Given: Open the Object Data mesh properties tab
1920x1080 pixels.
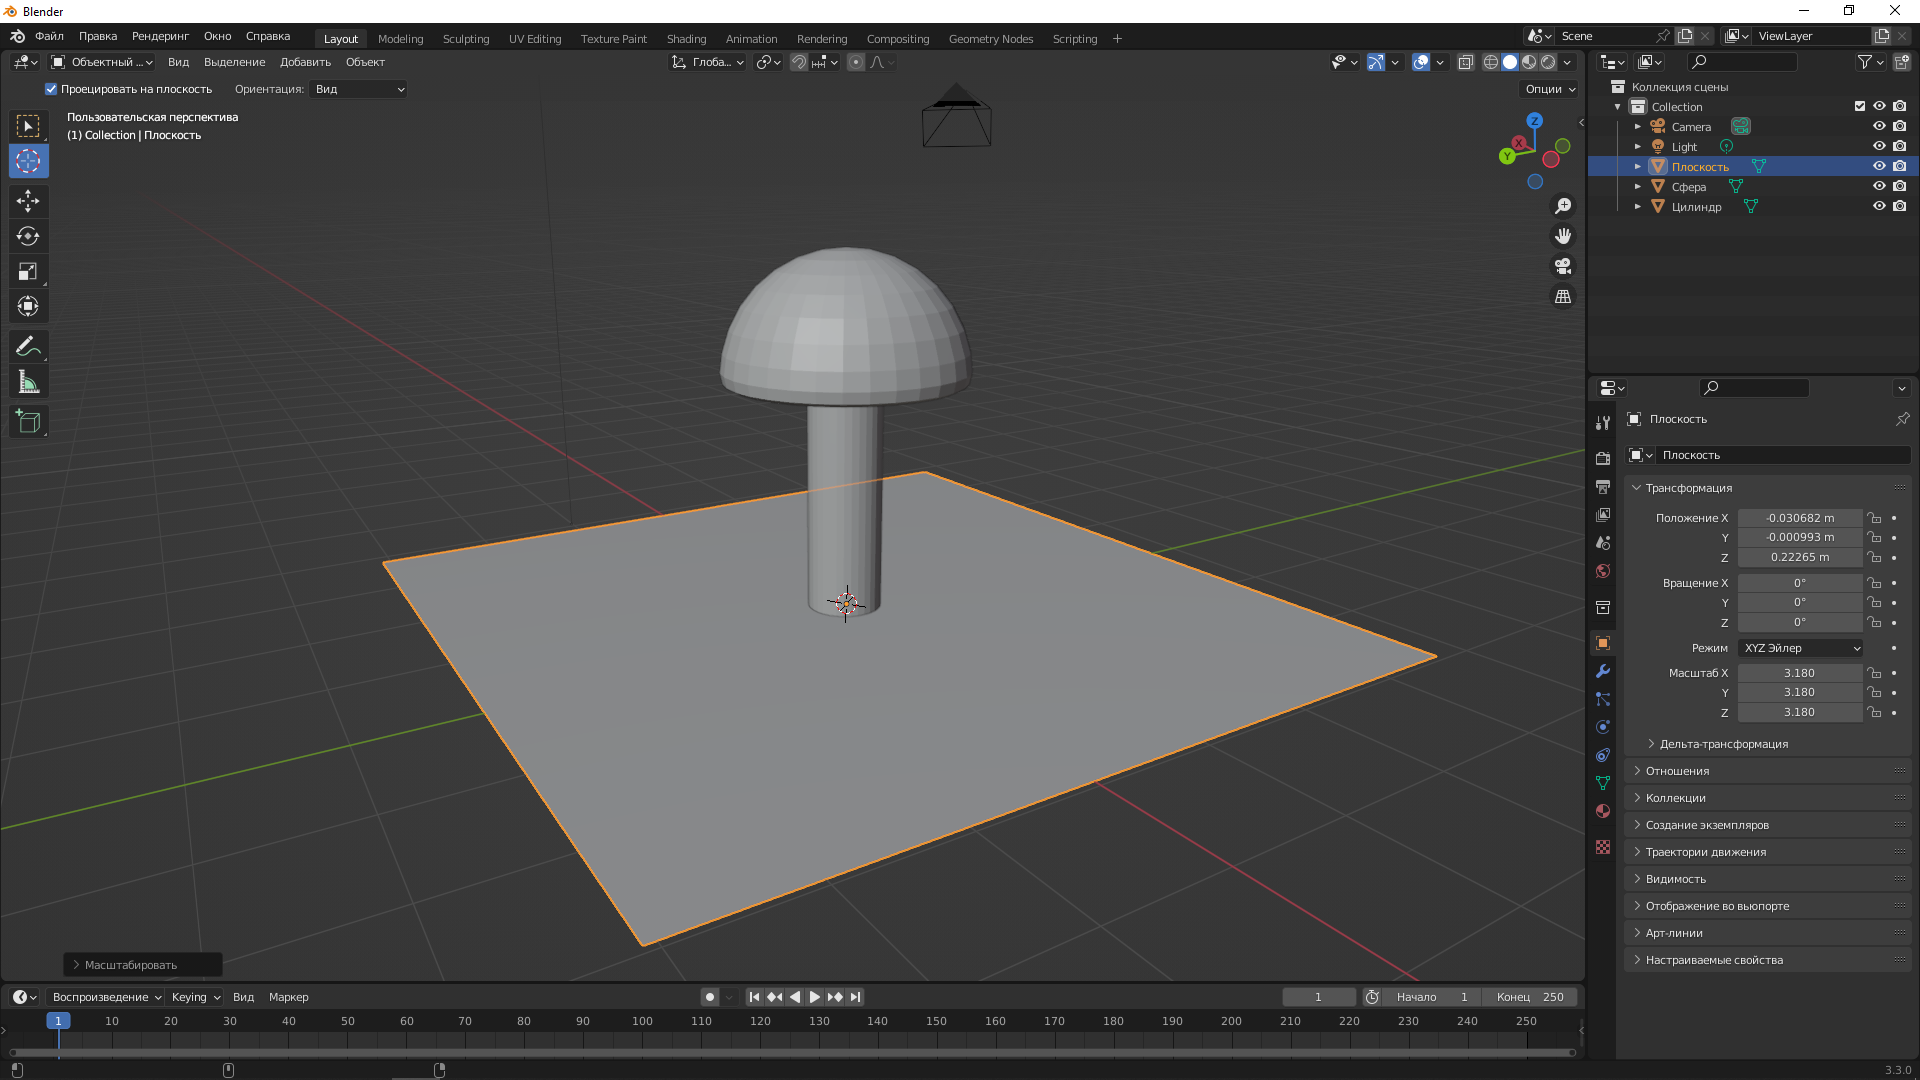Looking at the screenshot, I should (1603, 783).
